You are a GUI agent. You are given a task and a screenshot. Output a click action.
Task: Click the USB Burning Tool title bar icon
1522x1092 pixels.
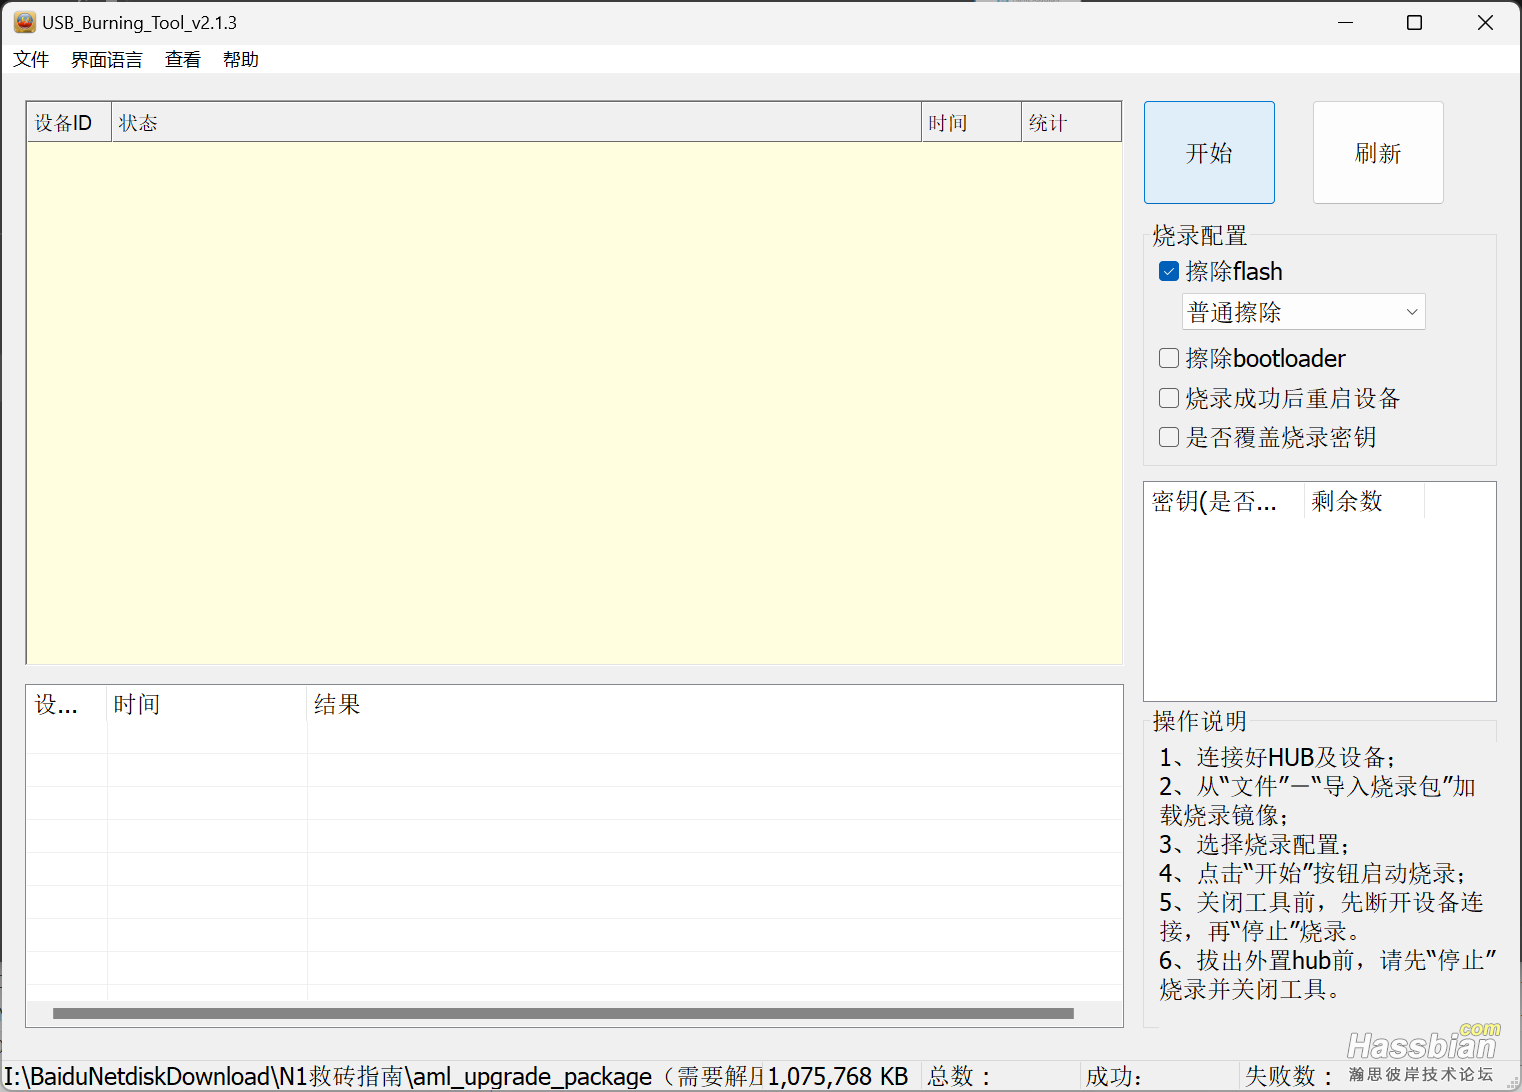click(x=24, y=22)
